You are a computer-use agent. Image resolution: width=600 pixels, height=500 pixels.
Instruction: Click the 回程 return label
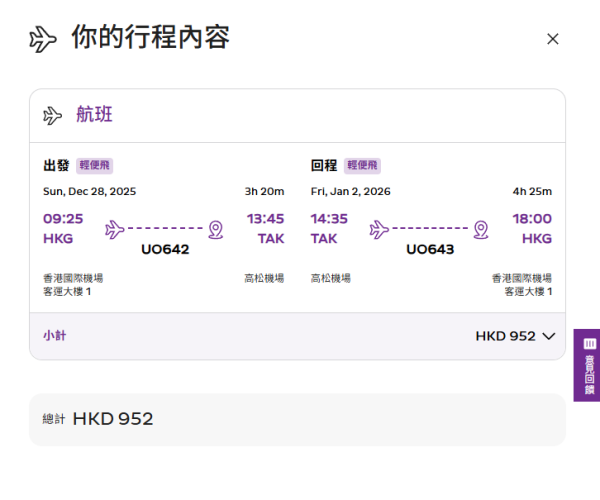(324, 166)
